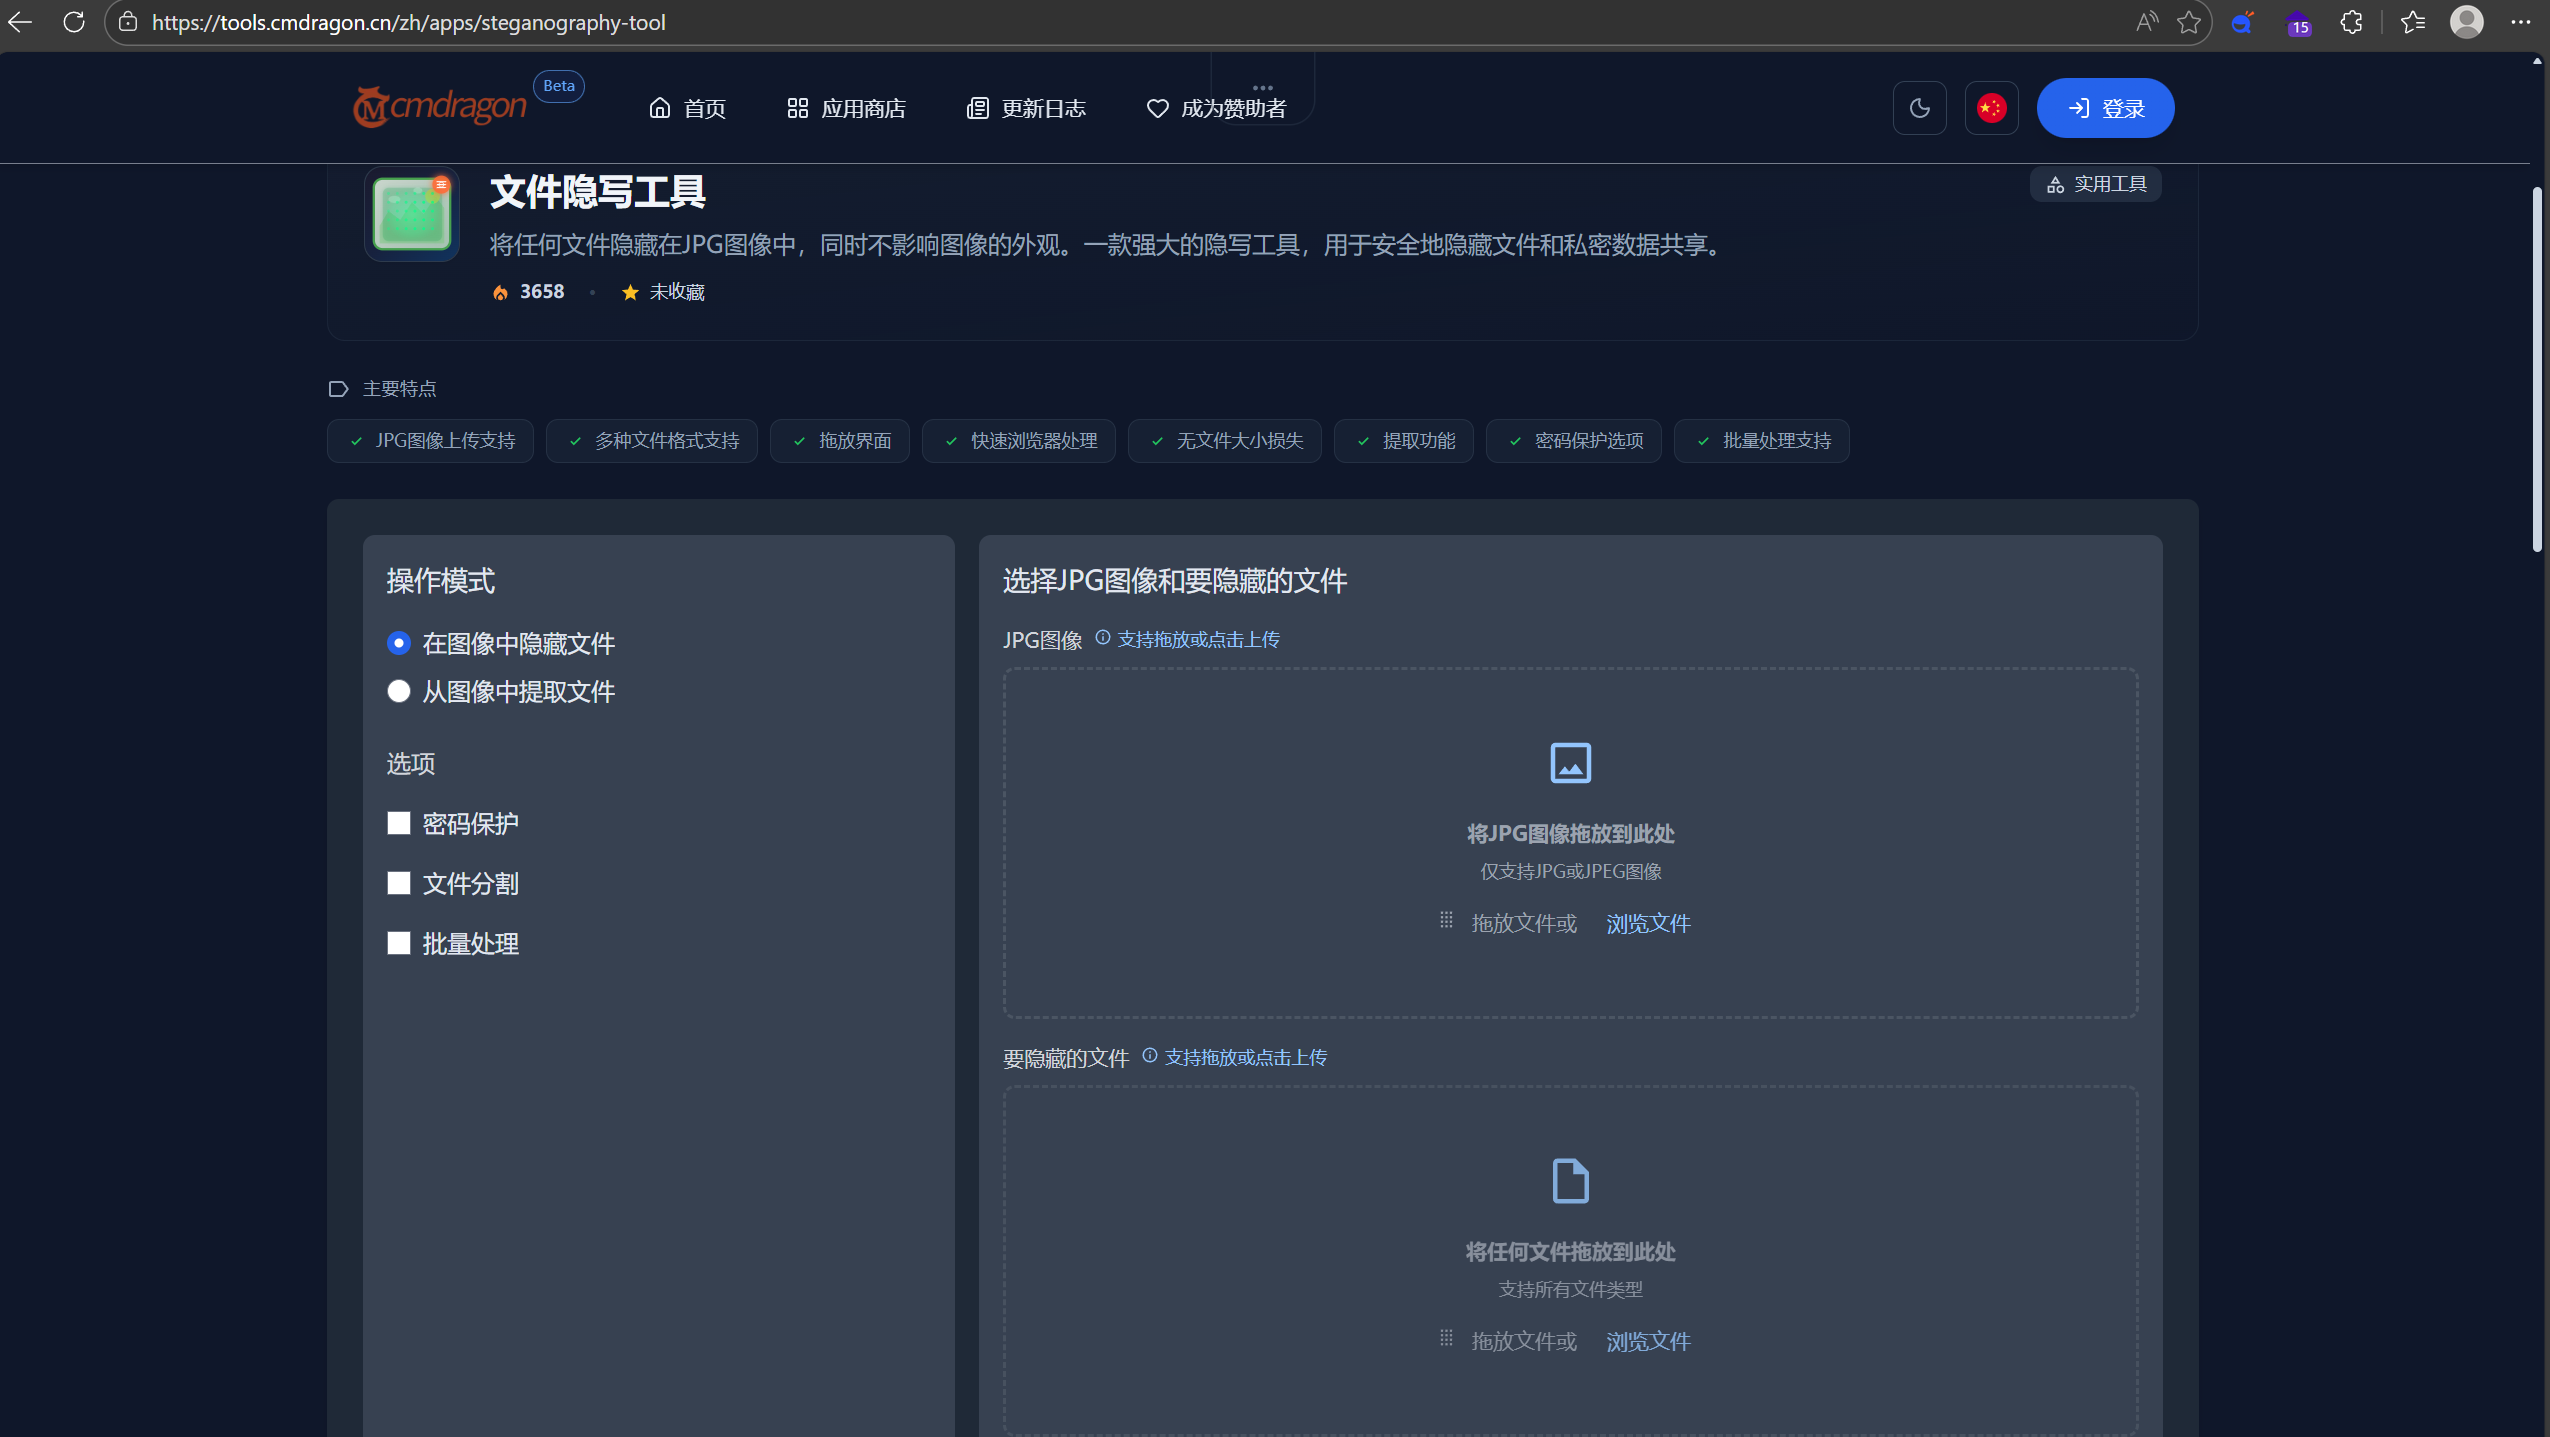Viewport: 2550px width, 1437px height.
Task: Enable 文件分割 checkbox
Action: pyautogui.click(x=399, y=883)
